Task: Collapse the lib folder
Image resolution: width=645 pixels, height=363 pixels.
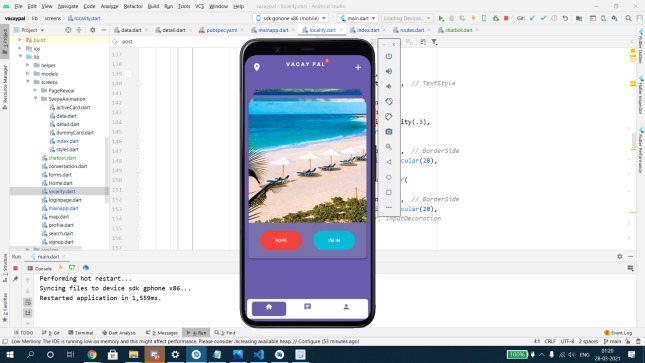Action: [20, 57]
